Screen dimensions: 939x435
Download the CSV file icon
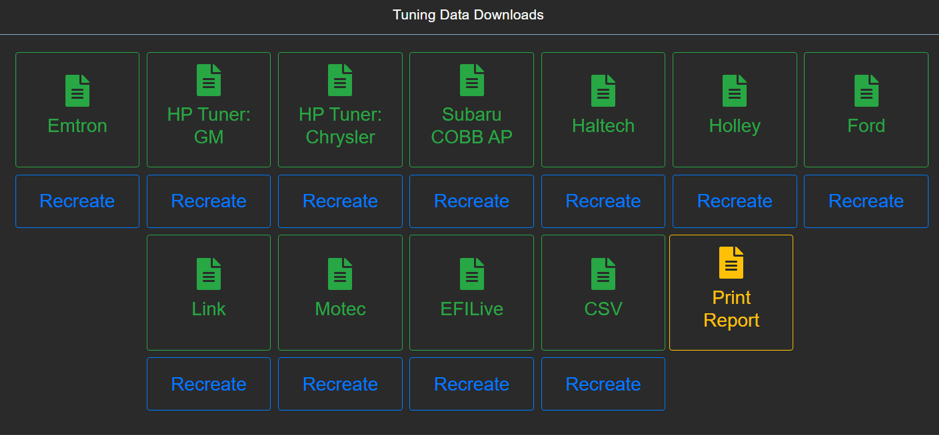603,274
